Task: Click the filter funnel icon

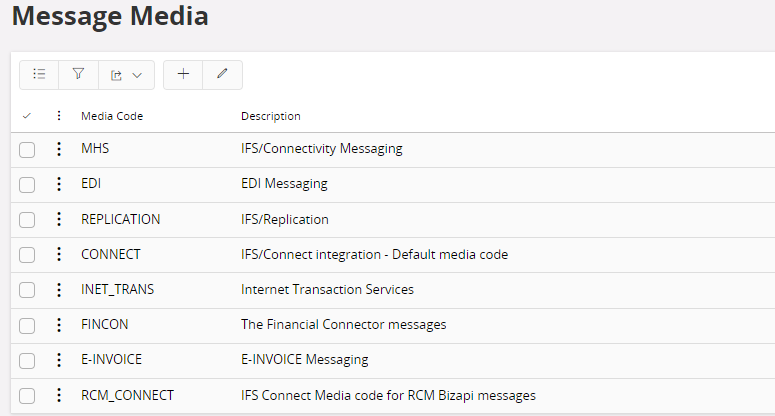Action: (x=78, y=74)
